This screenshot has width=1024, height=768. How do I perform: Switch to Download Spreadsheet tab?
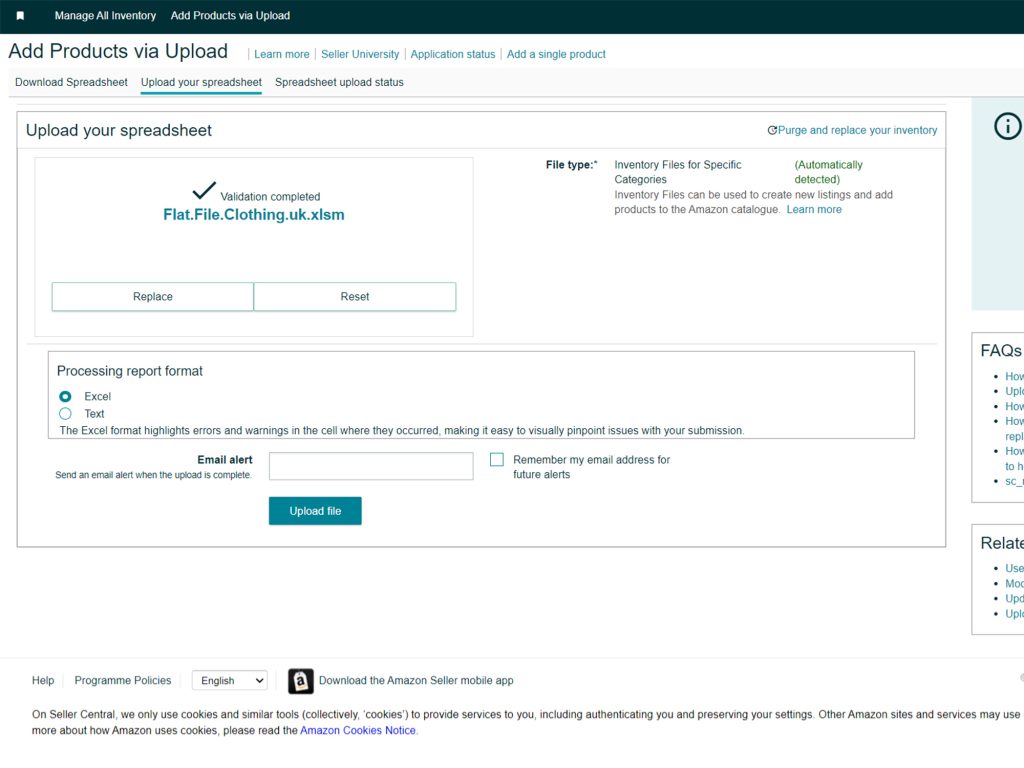pos(71,82)
